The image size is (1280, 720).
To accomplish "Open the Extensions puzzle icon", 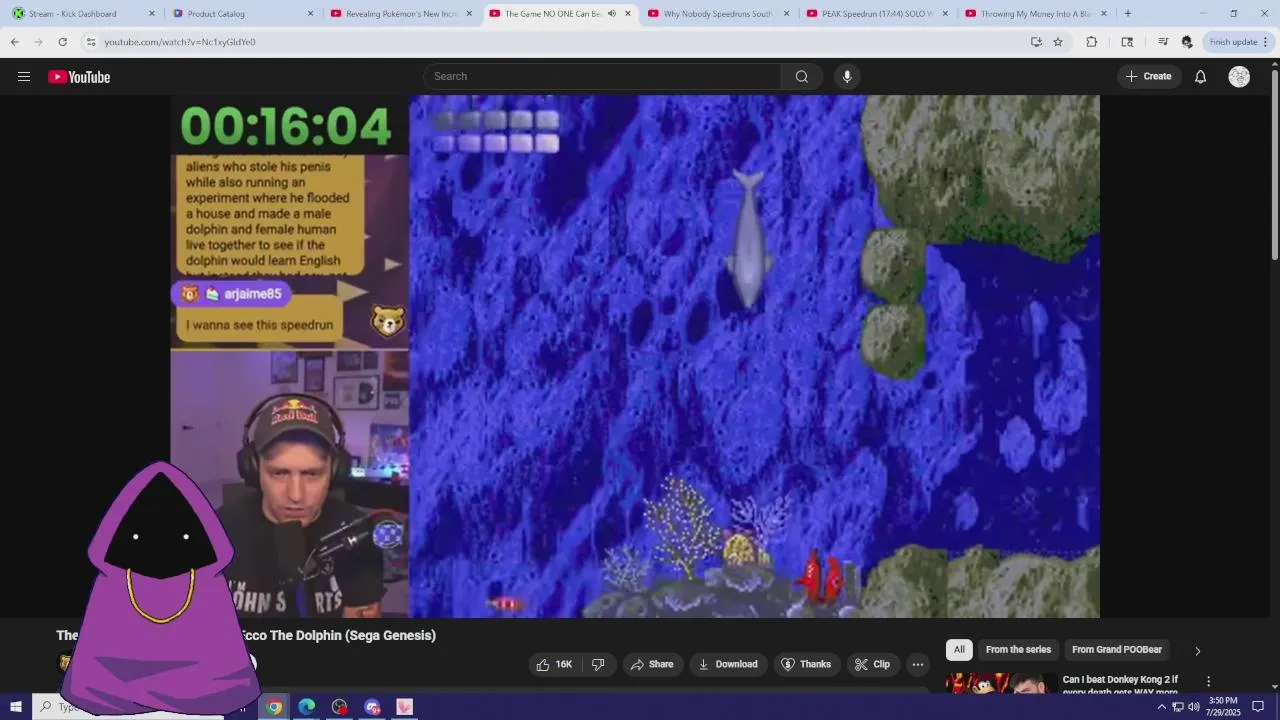I will (1092, 42).
